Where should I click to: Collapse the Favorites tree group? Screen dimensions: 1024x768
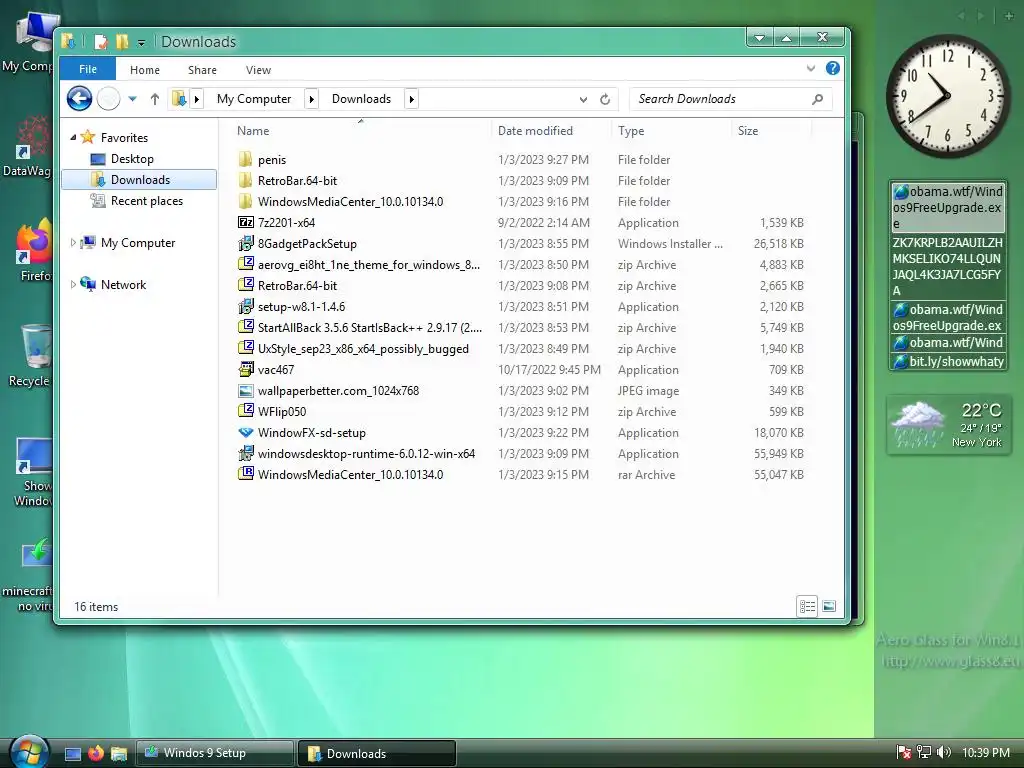73,137
